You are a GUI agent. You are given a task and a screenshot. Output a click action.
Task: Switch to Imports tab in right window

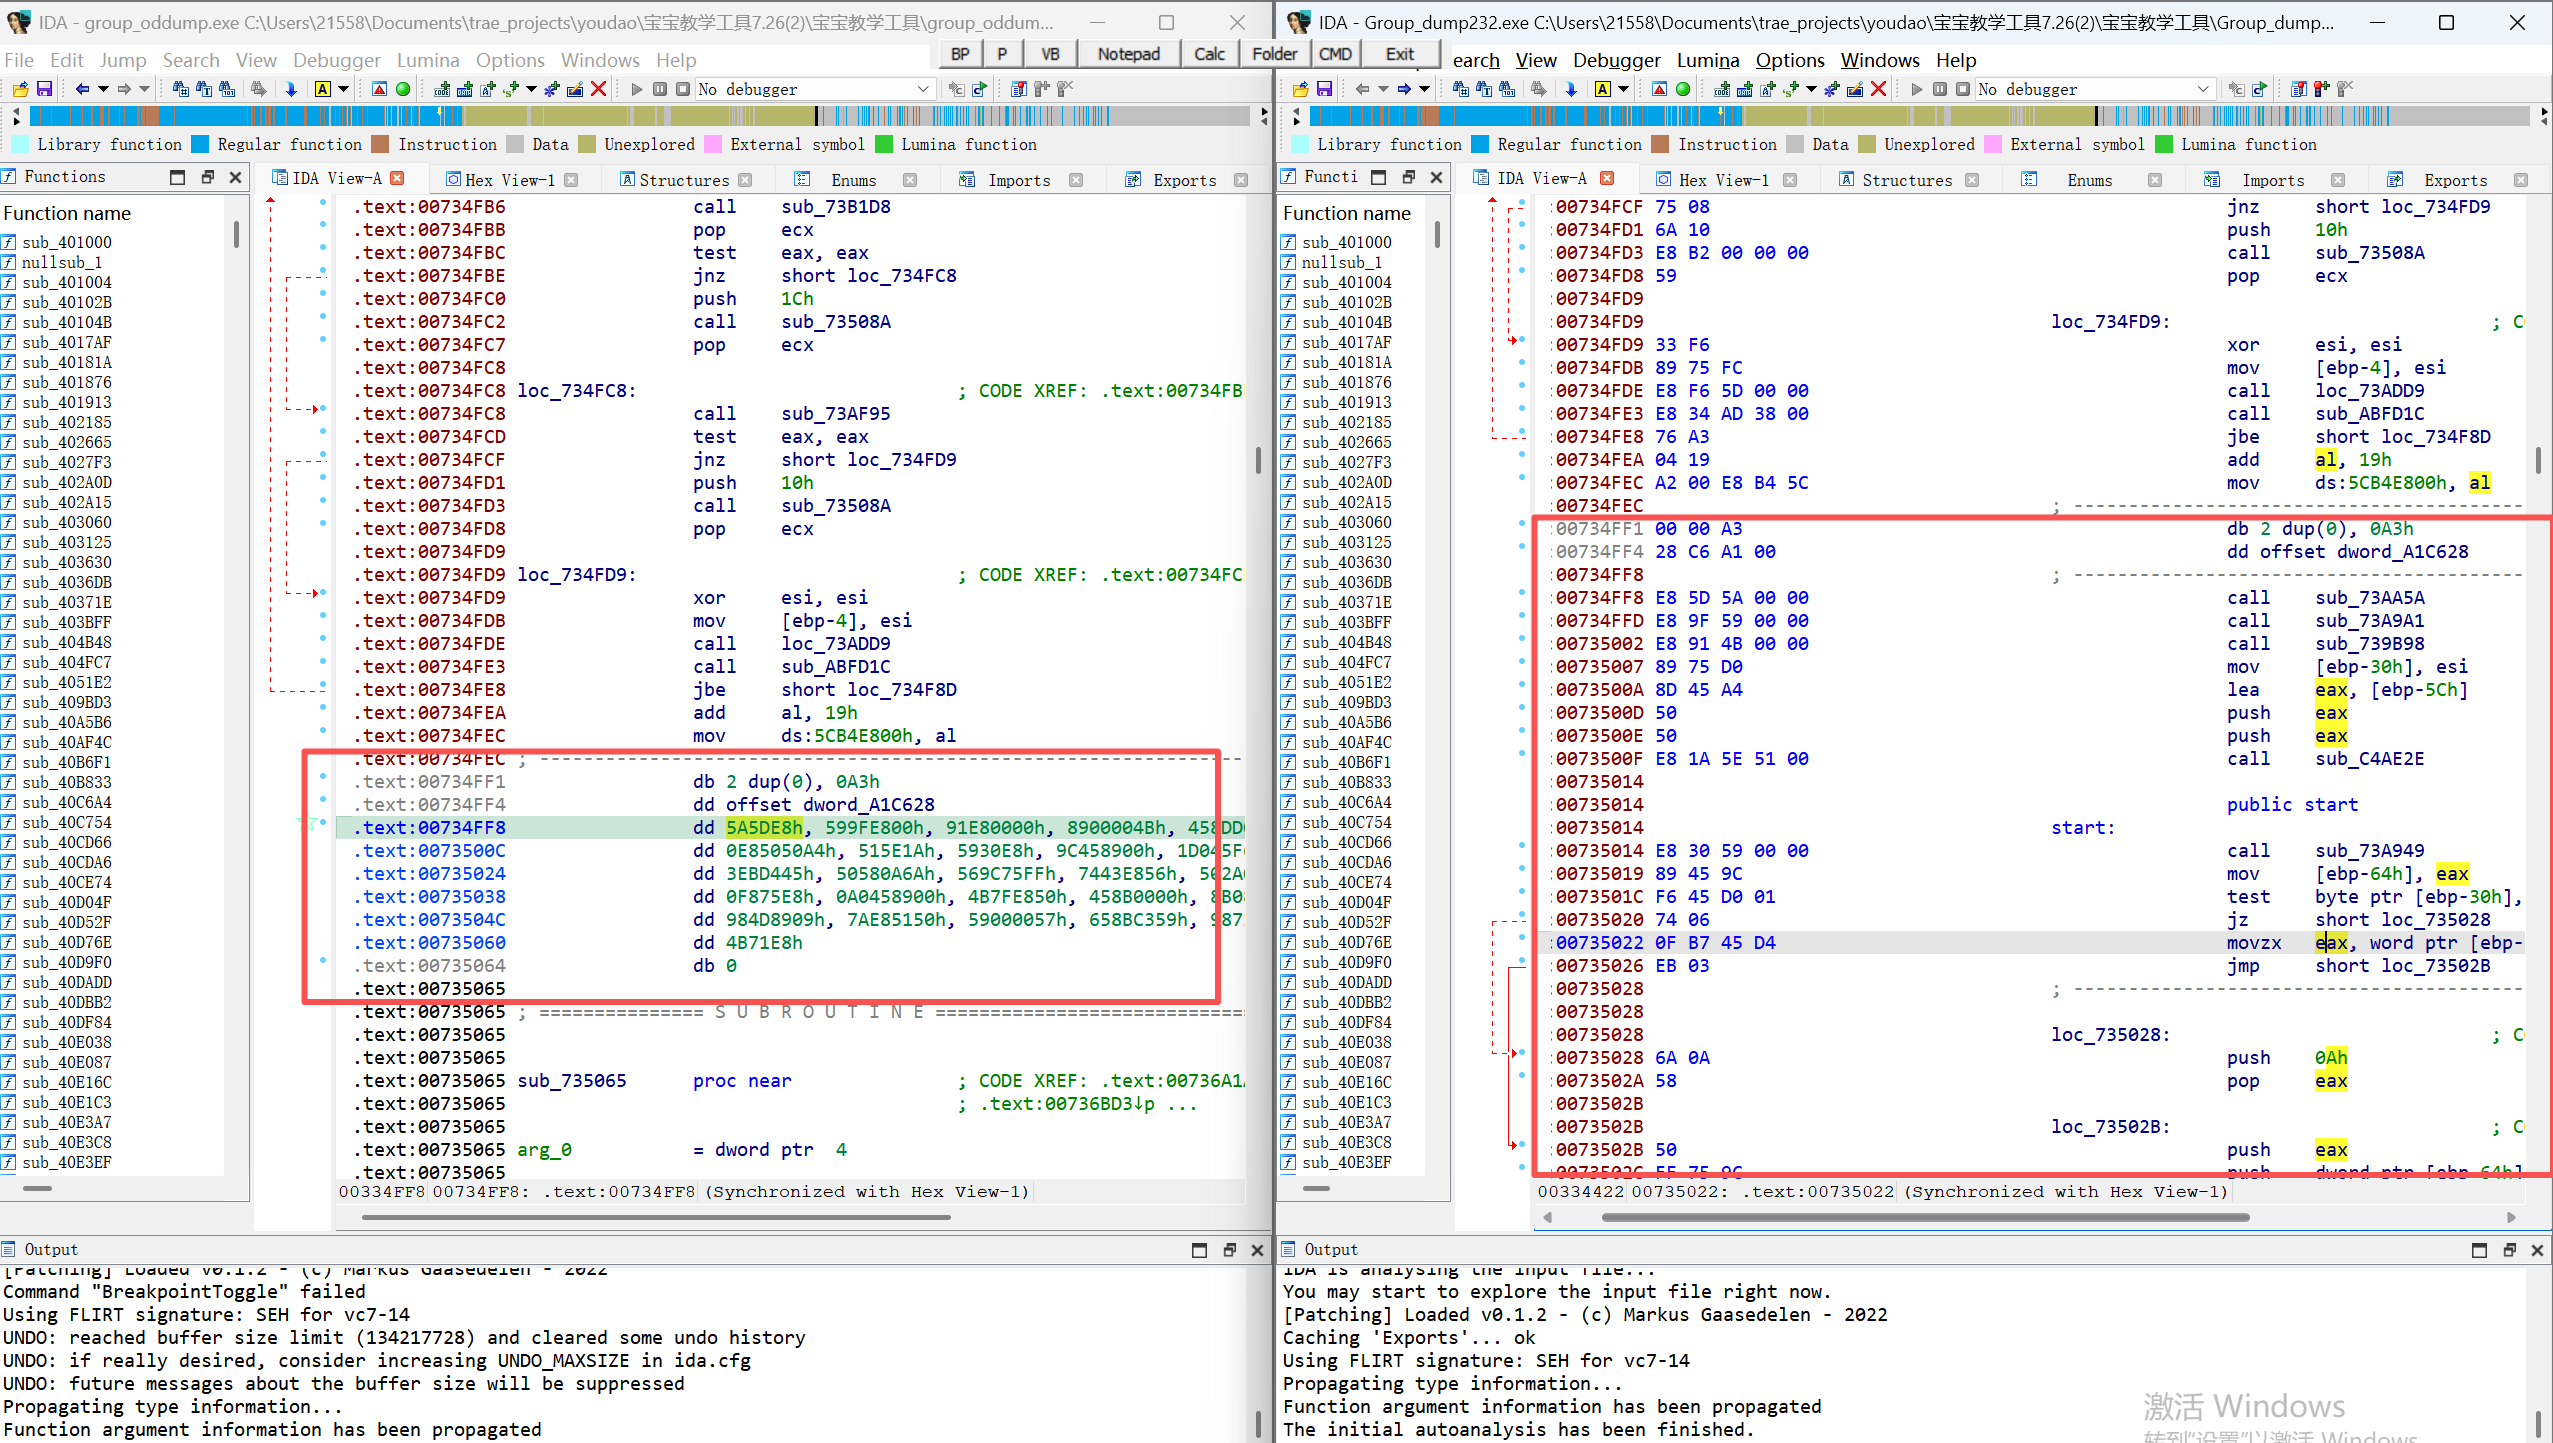2272,180
